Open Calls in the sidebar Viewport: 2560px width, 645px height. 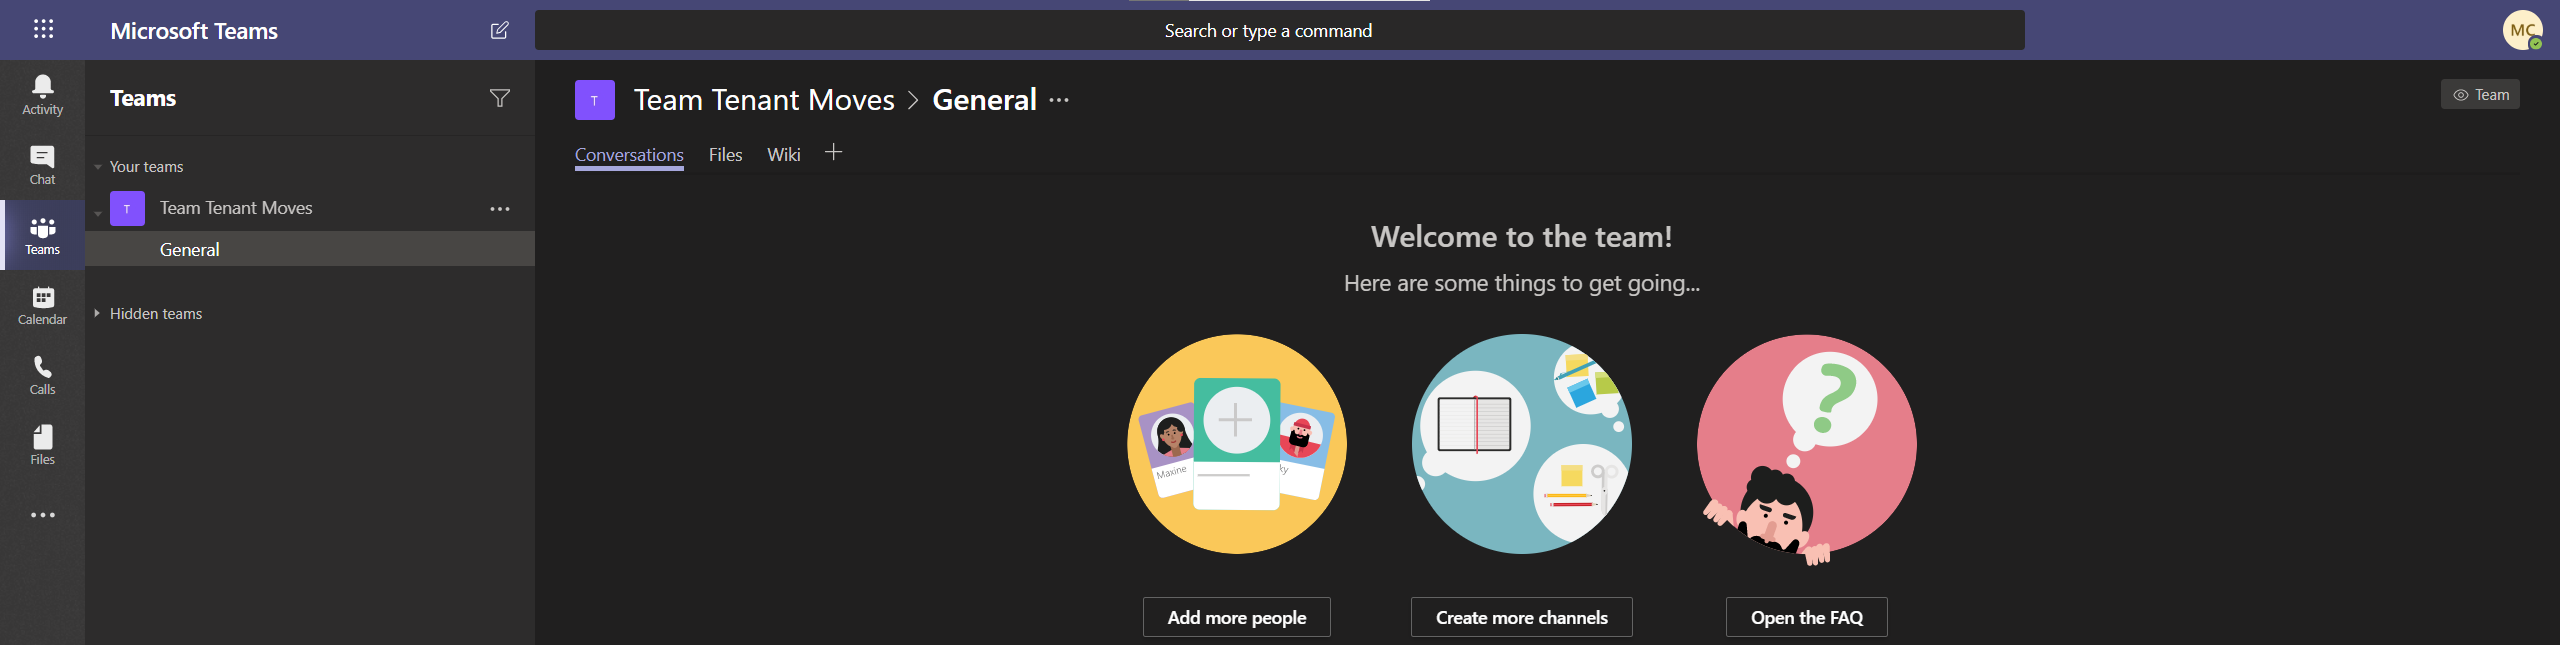[42, 375]
